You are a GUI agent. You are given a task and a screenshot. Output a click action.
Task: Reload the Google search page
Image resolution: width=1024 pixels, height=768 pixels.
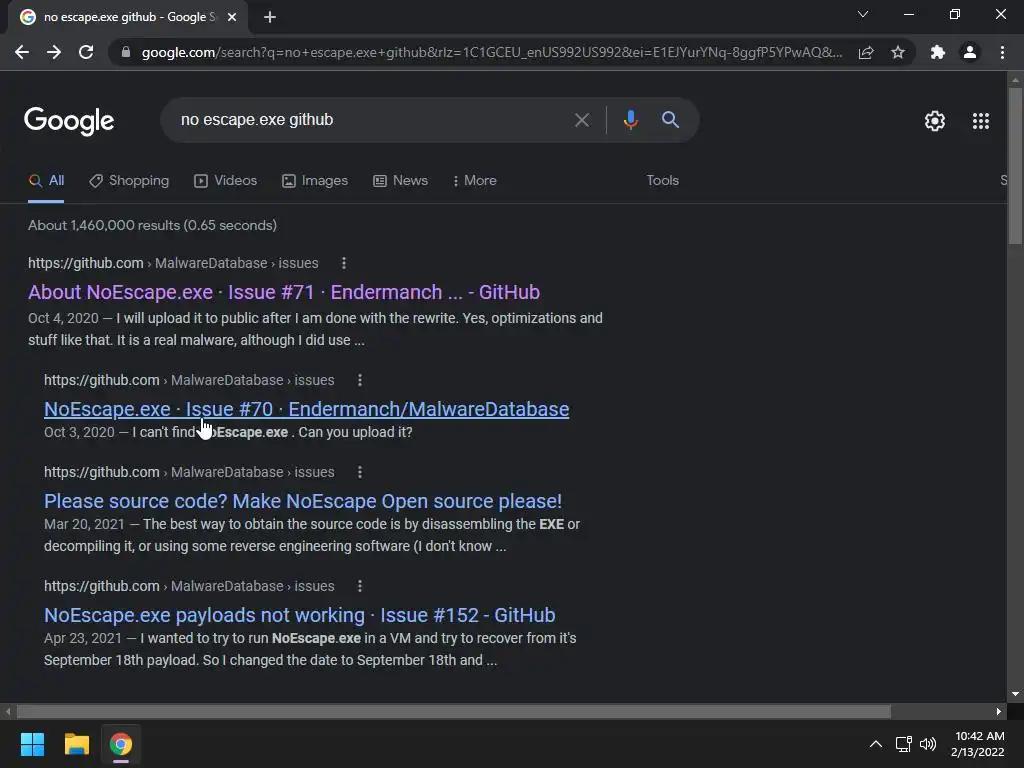pos(86,52)
